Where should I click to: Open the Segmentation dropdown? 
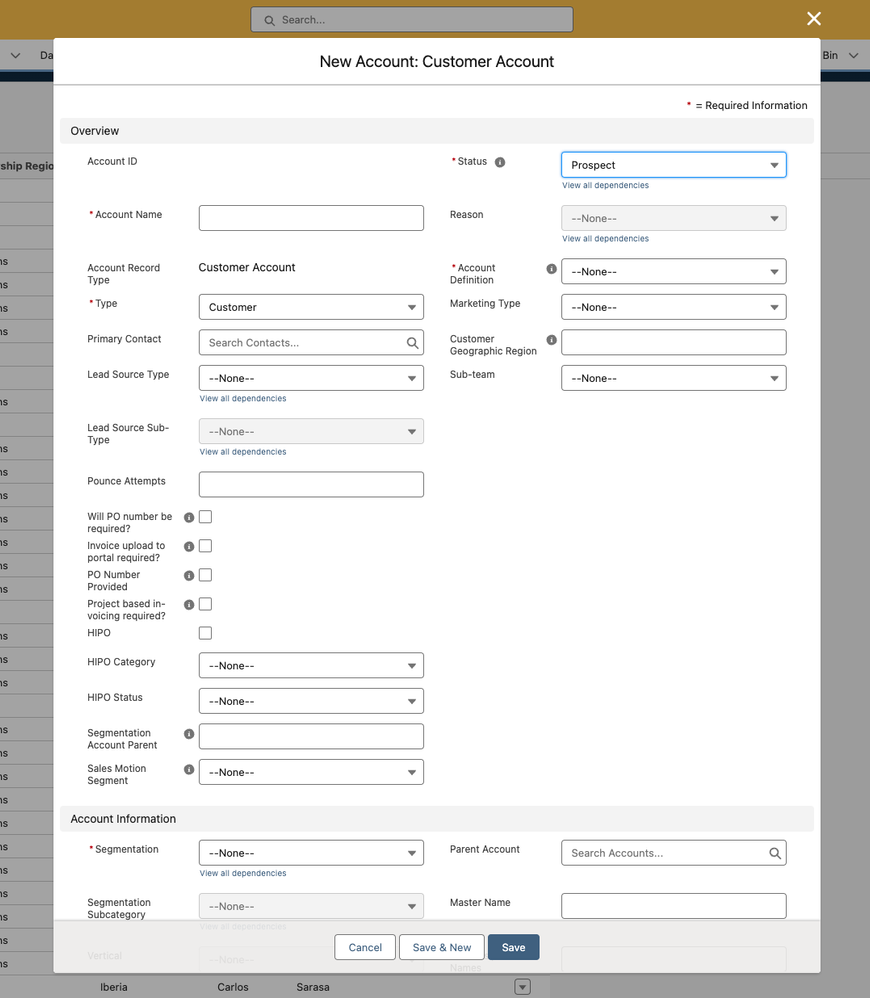[x=311, y=853]
